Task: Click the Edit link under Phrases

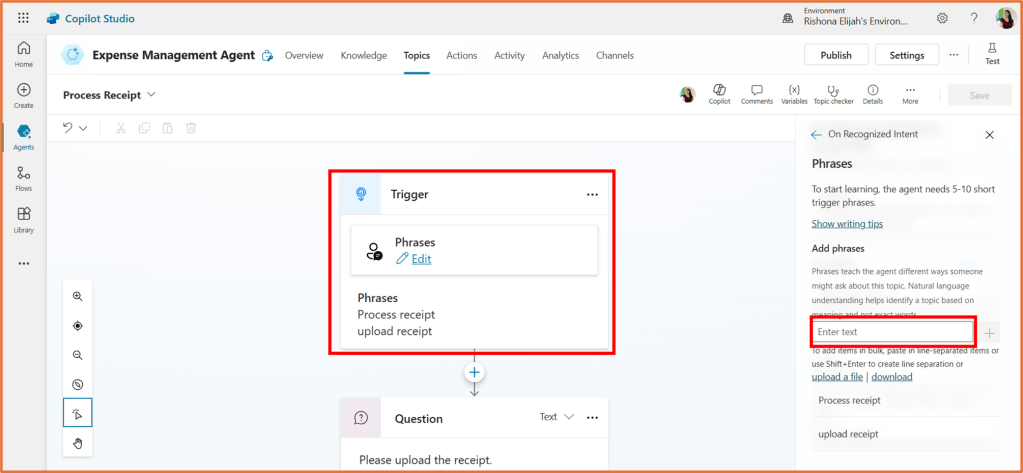Action: [421, 259]
